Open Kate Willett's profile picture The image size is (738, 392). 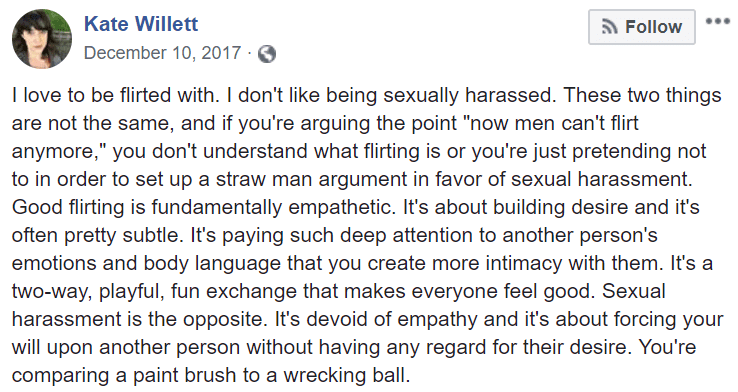42,39
